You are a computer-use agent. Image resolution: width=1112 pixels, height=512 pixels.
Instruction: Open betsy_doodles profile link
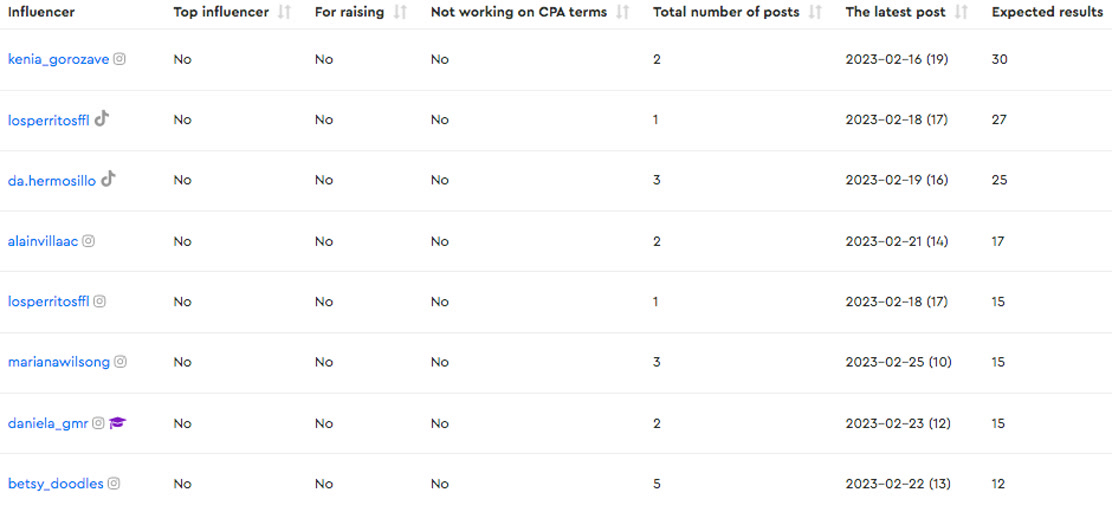[56, 484]
